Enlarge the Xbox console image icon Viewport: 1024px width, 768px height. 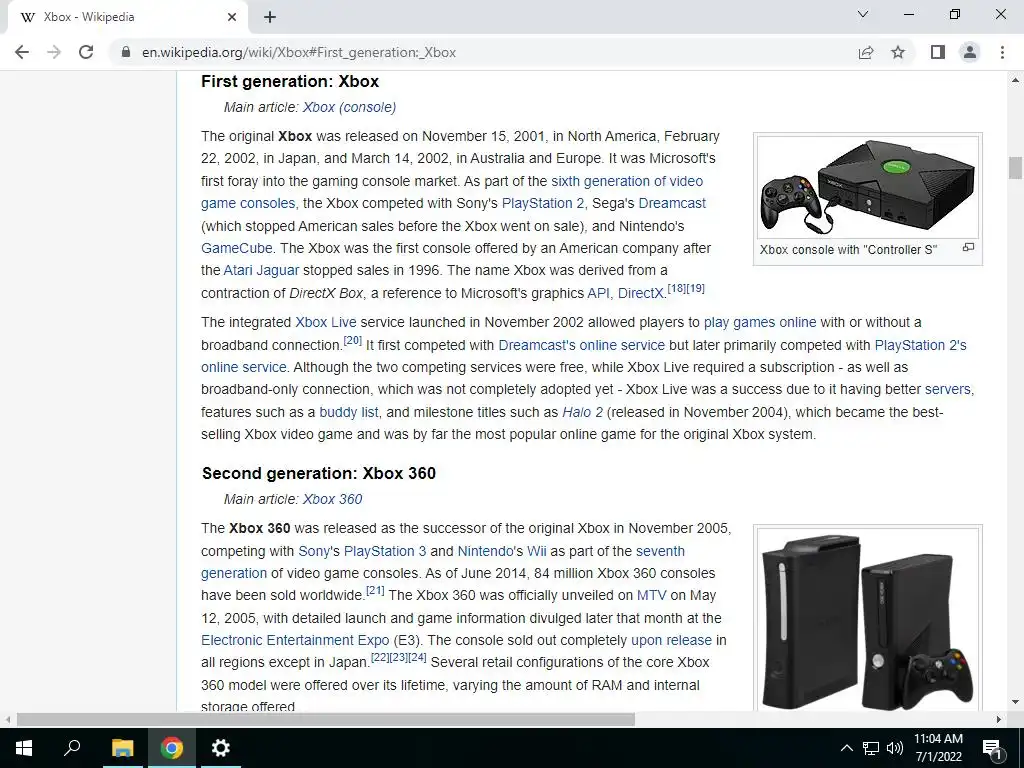968,248
